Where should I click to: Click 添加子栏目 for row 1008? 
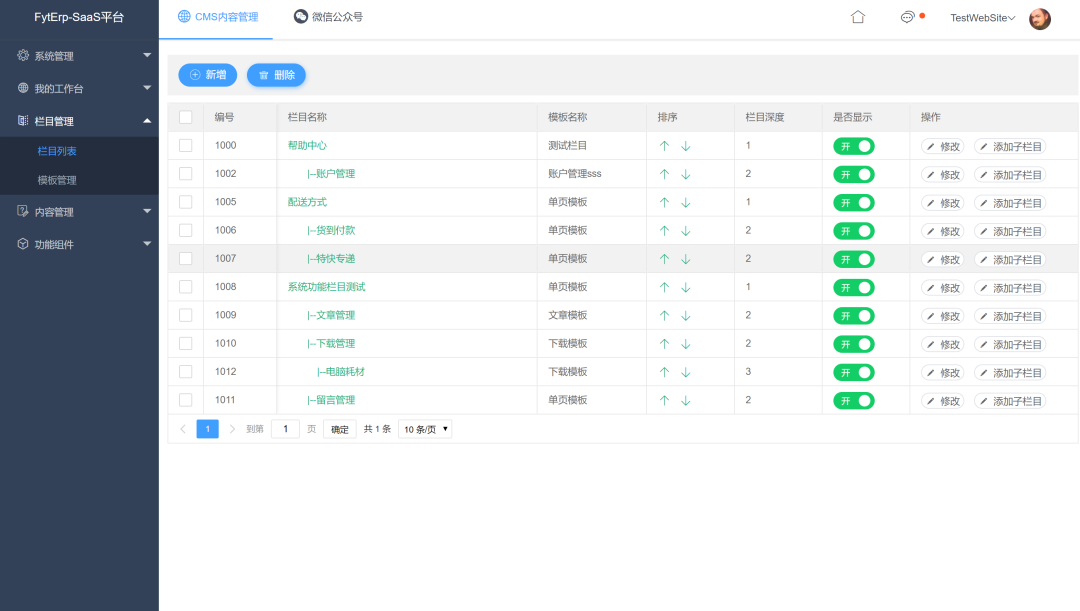[x=1010, y=288]
